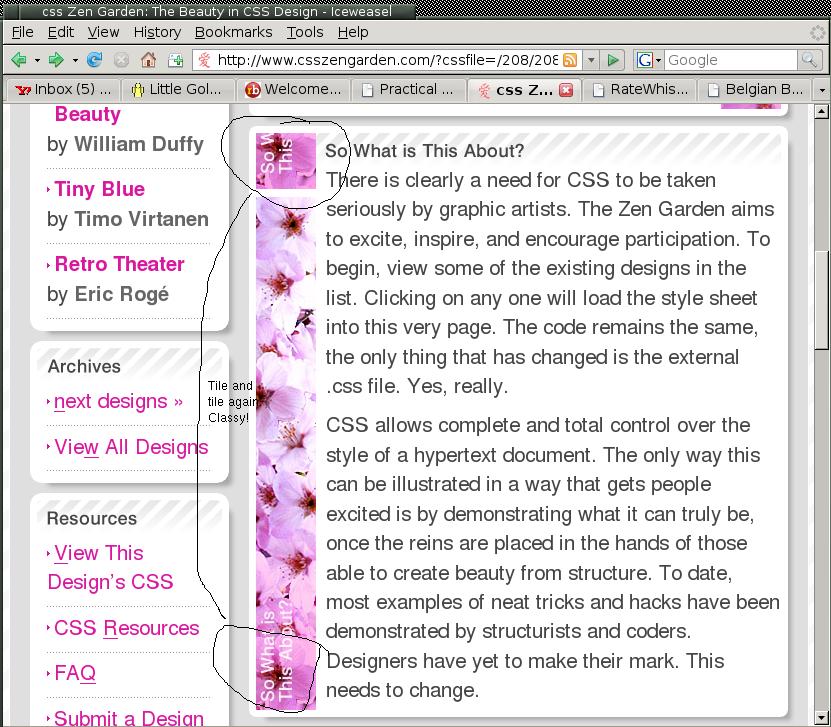Image resolution: width=831 pixels, height=727 pixels.
Task: Click the greyed-out Stop loading icon
Action: click(x=121, y=60)
